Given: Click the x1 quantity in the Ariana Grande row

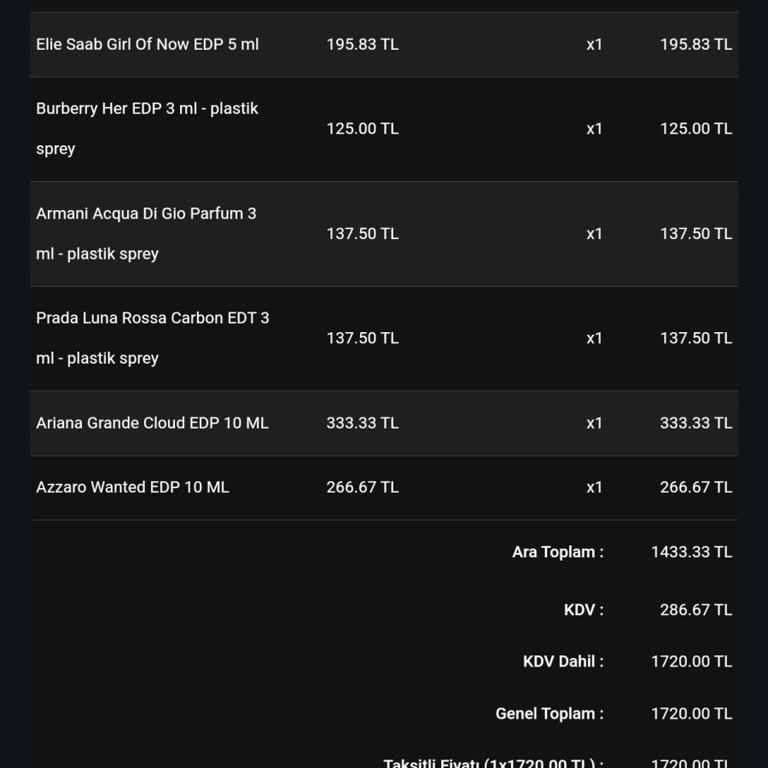Looking at the screenshot, I should pyautogui.click(x=594, y=423).
